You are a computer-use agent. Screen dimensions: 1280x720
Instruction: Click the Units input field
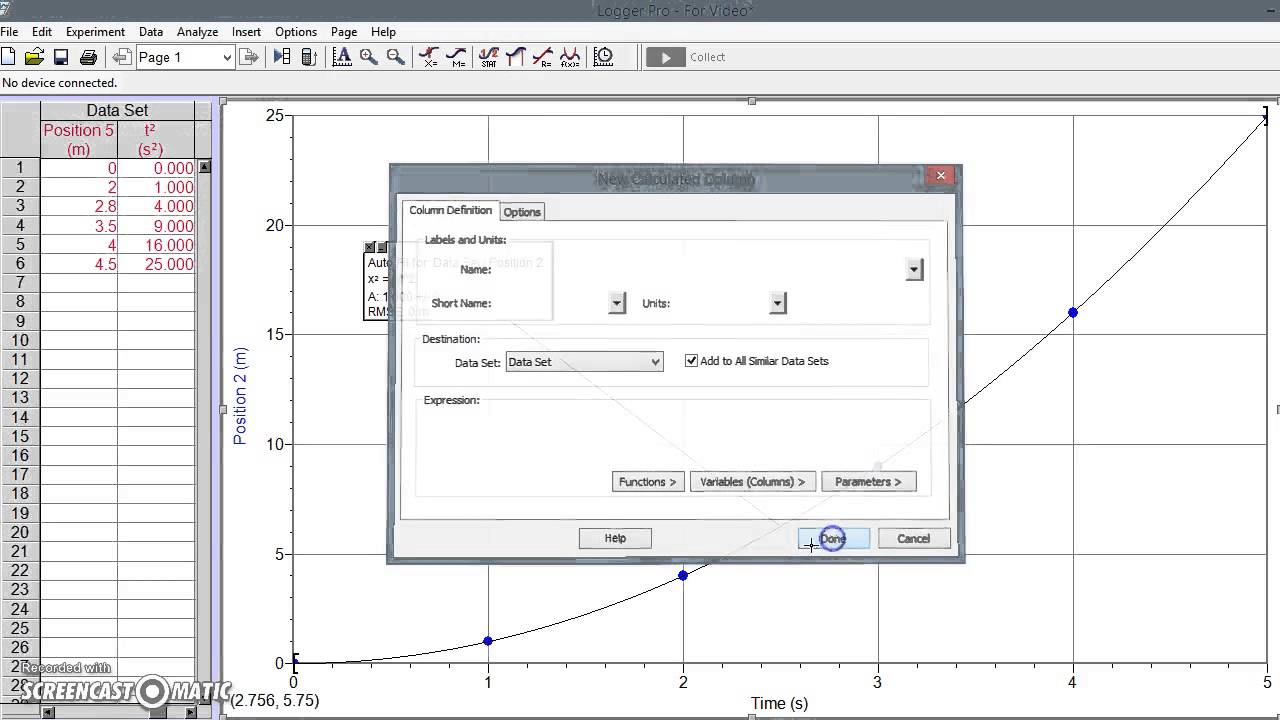click(721, 303)
